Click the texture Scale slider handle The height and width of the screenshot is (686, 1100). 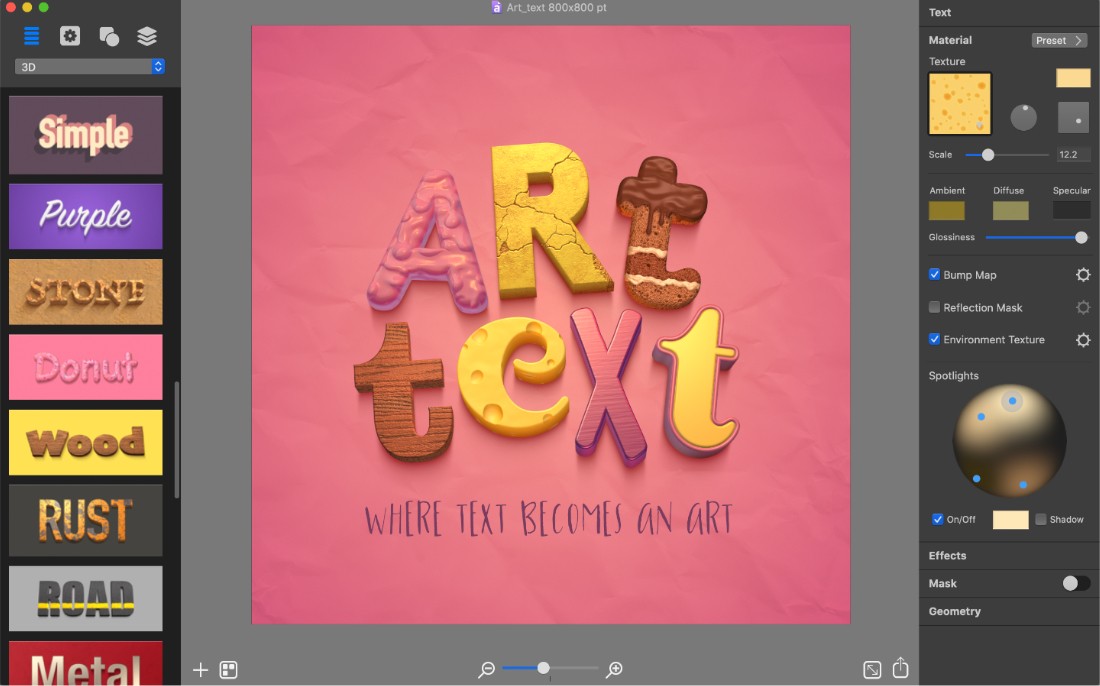pyautogui.click(x=988, y=155)
